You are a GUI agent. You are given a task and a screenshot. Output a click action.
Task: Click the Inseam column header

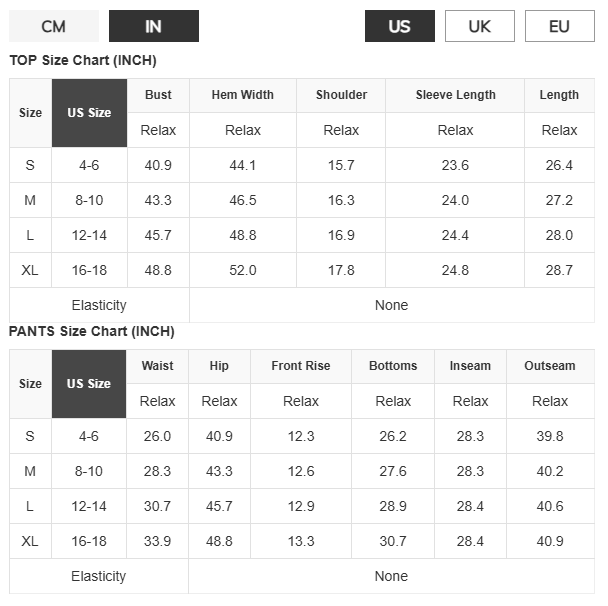[470, 366]
